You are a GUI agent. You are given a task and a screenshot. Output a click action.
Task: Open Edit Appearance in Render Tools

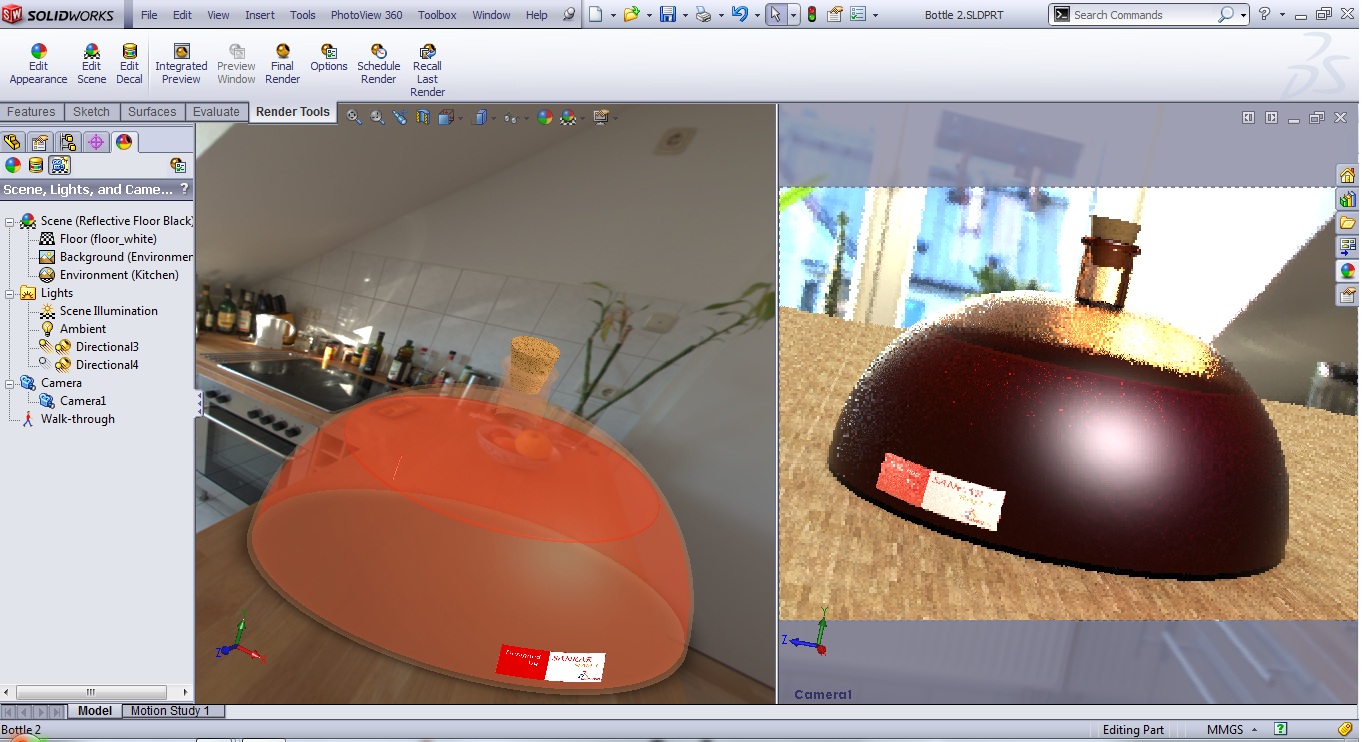38,64
